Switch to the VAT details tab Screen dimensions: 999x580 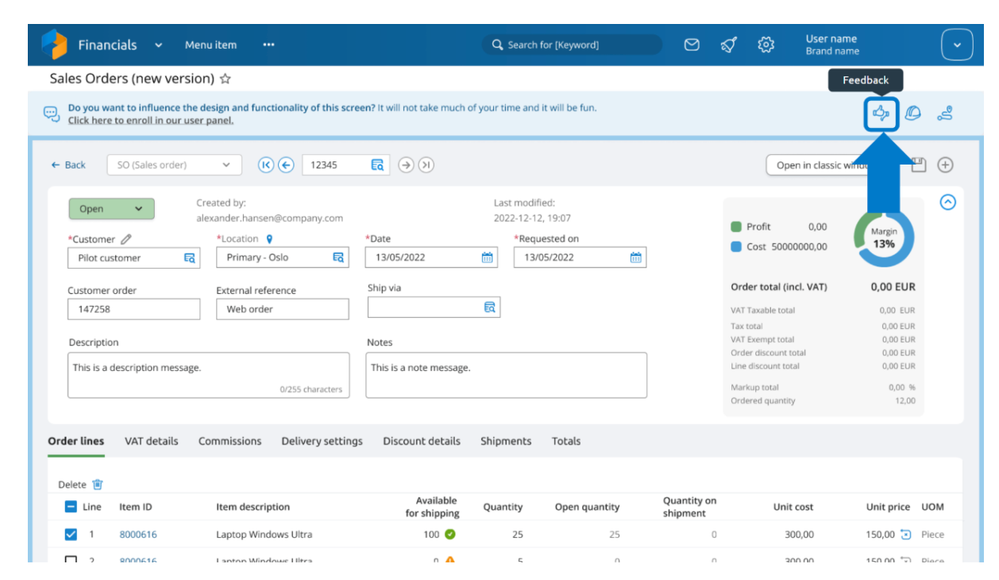point(151,441)
